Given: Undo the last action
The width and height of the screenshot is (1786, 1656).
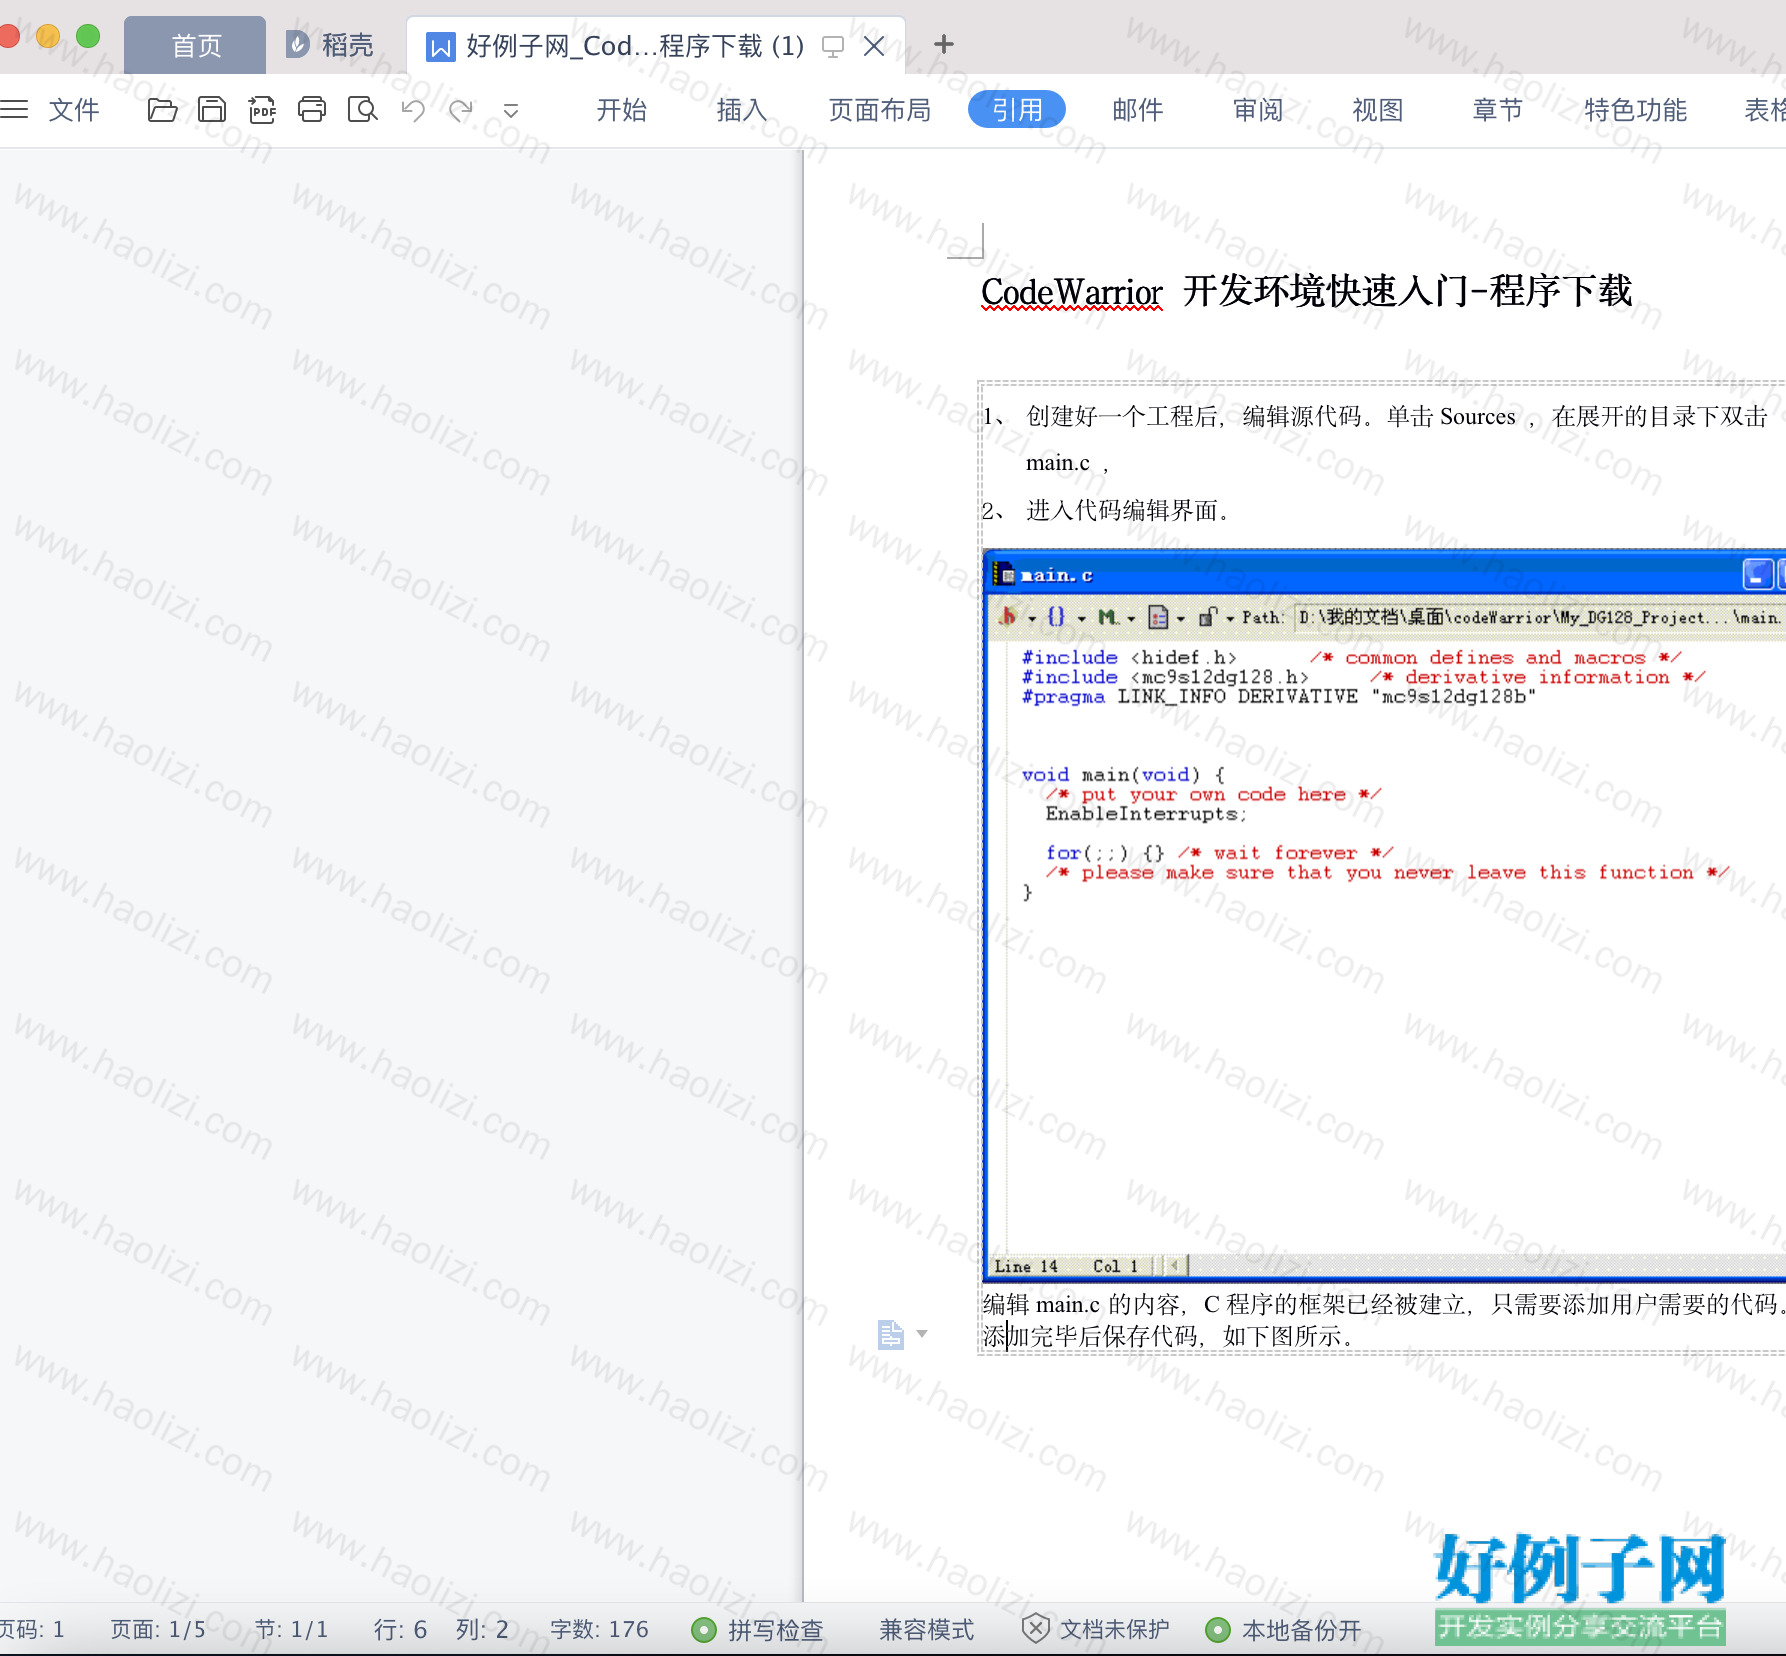Looking at the screenshot, I should [x=413, y=110].
